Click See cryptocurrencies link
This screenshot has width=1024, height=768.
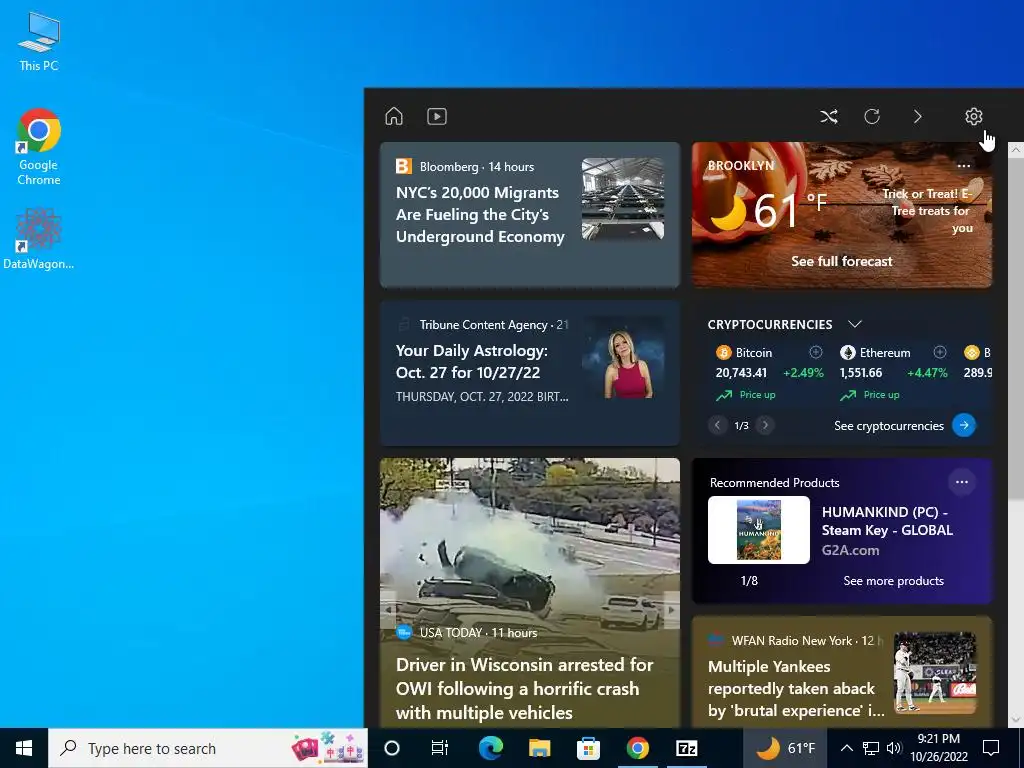point(889,426)
